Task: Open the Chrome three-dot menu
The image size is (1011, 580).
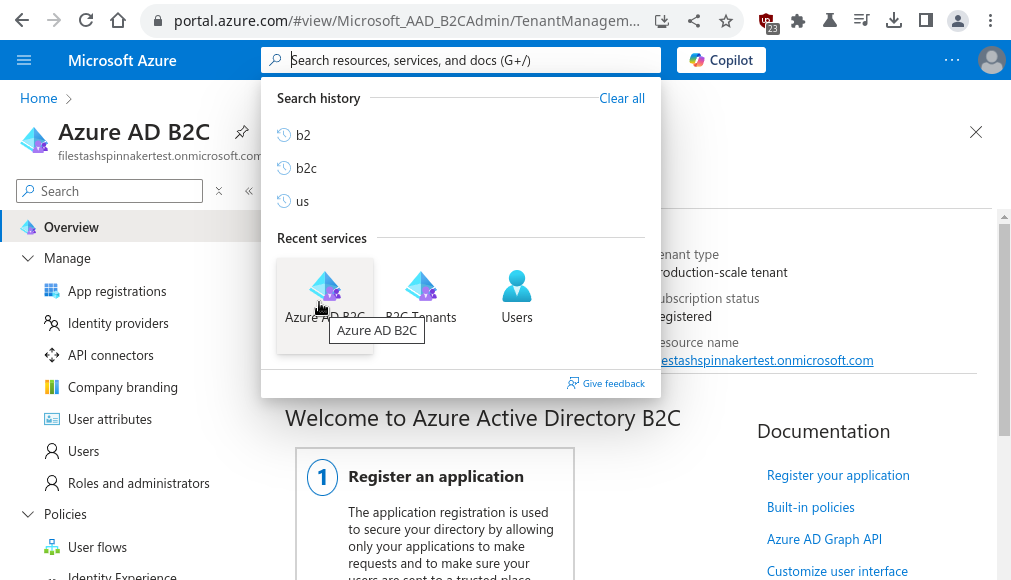Action: tap(990, 21)
